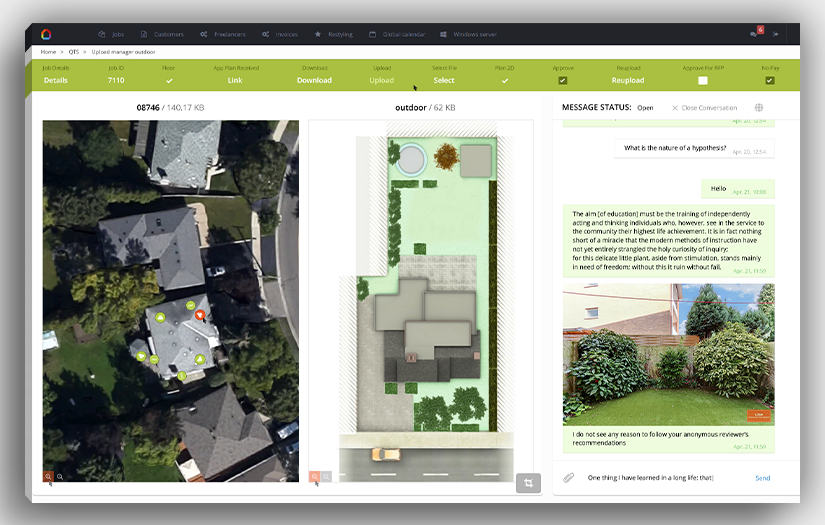Click the globe icon in message header
The height and width of the screenshot is (525, 825).
[759, 108]
